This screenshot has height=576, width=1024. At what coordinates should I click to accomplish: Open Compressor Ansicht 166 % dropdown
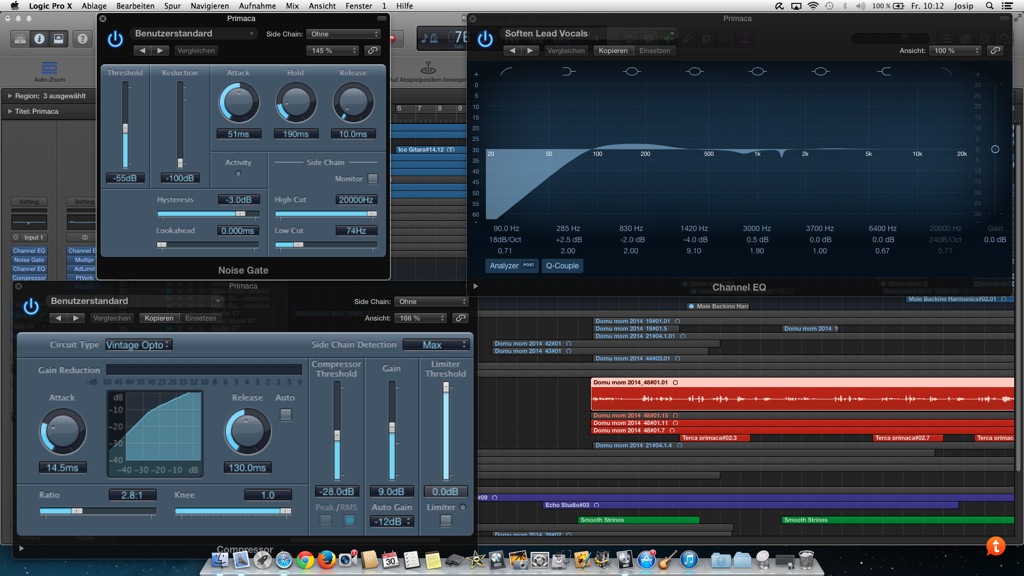[421, 318]
